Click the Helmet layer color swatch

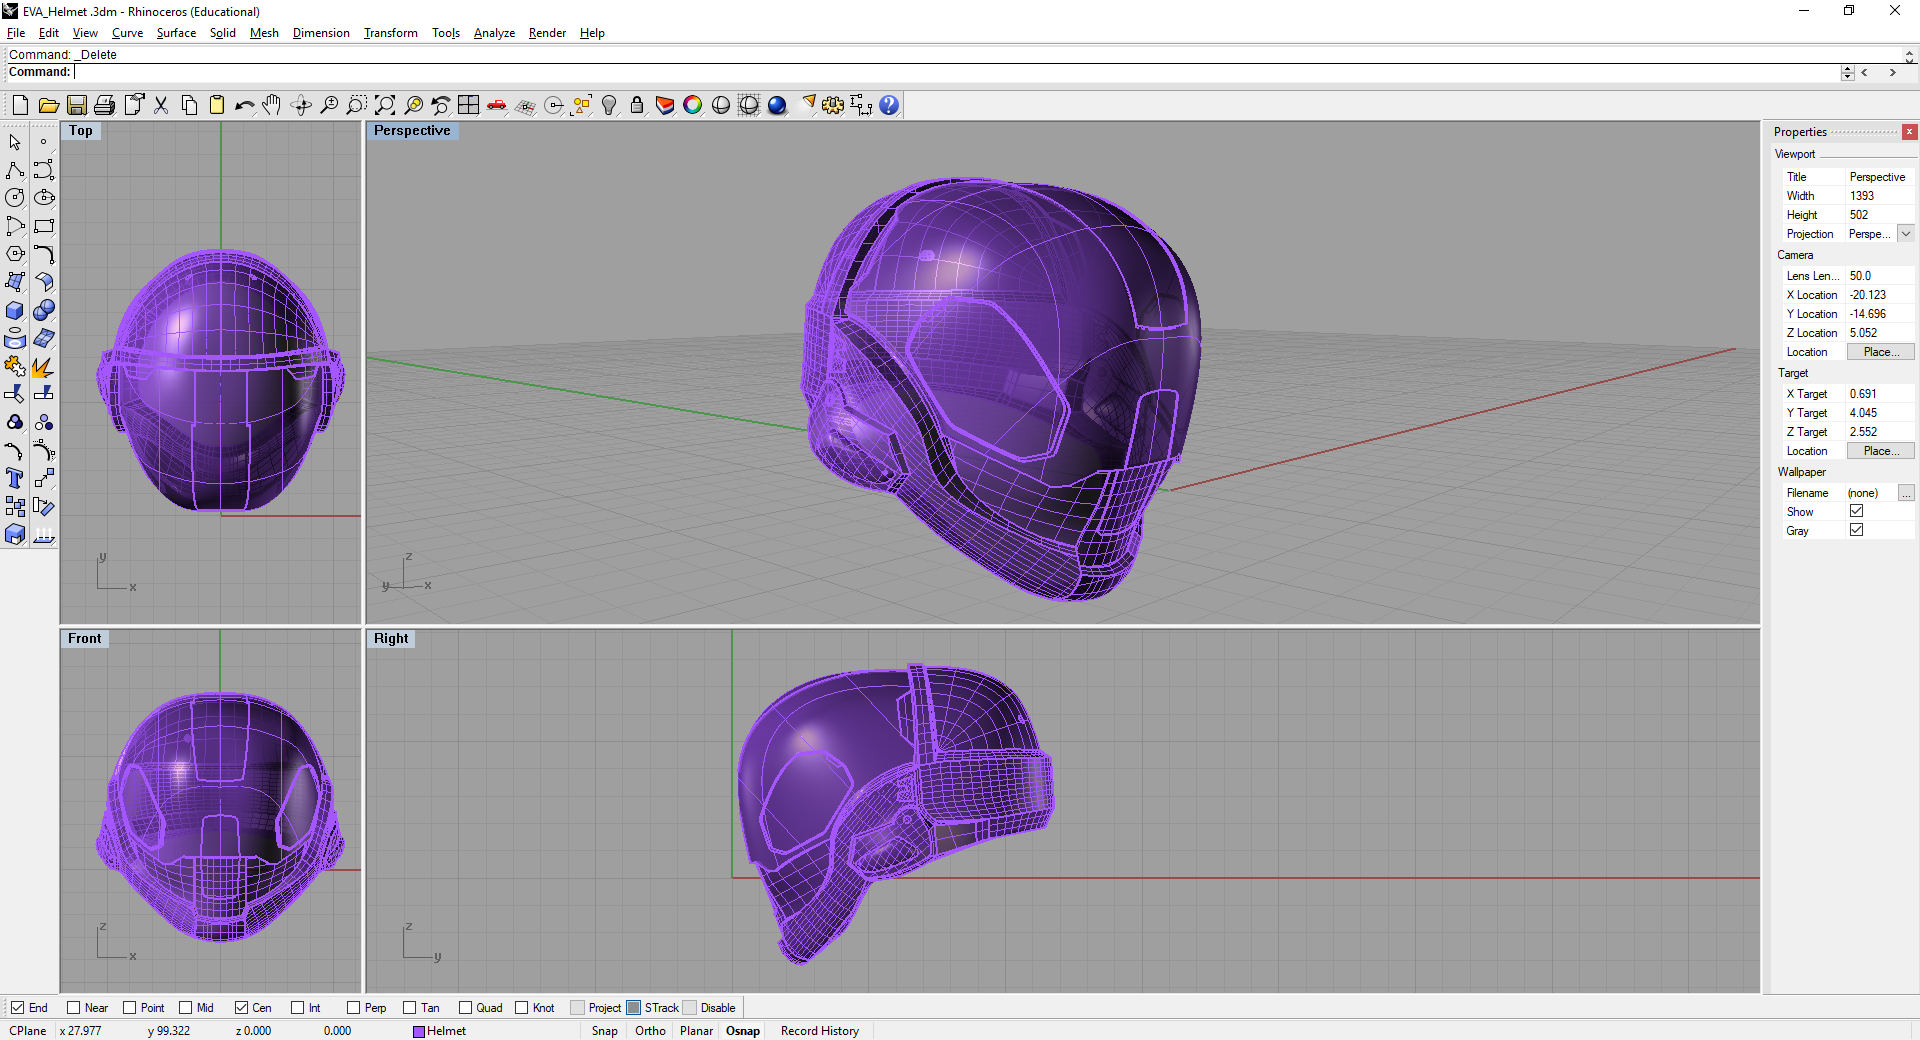419,1031
